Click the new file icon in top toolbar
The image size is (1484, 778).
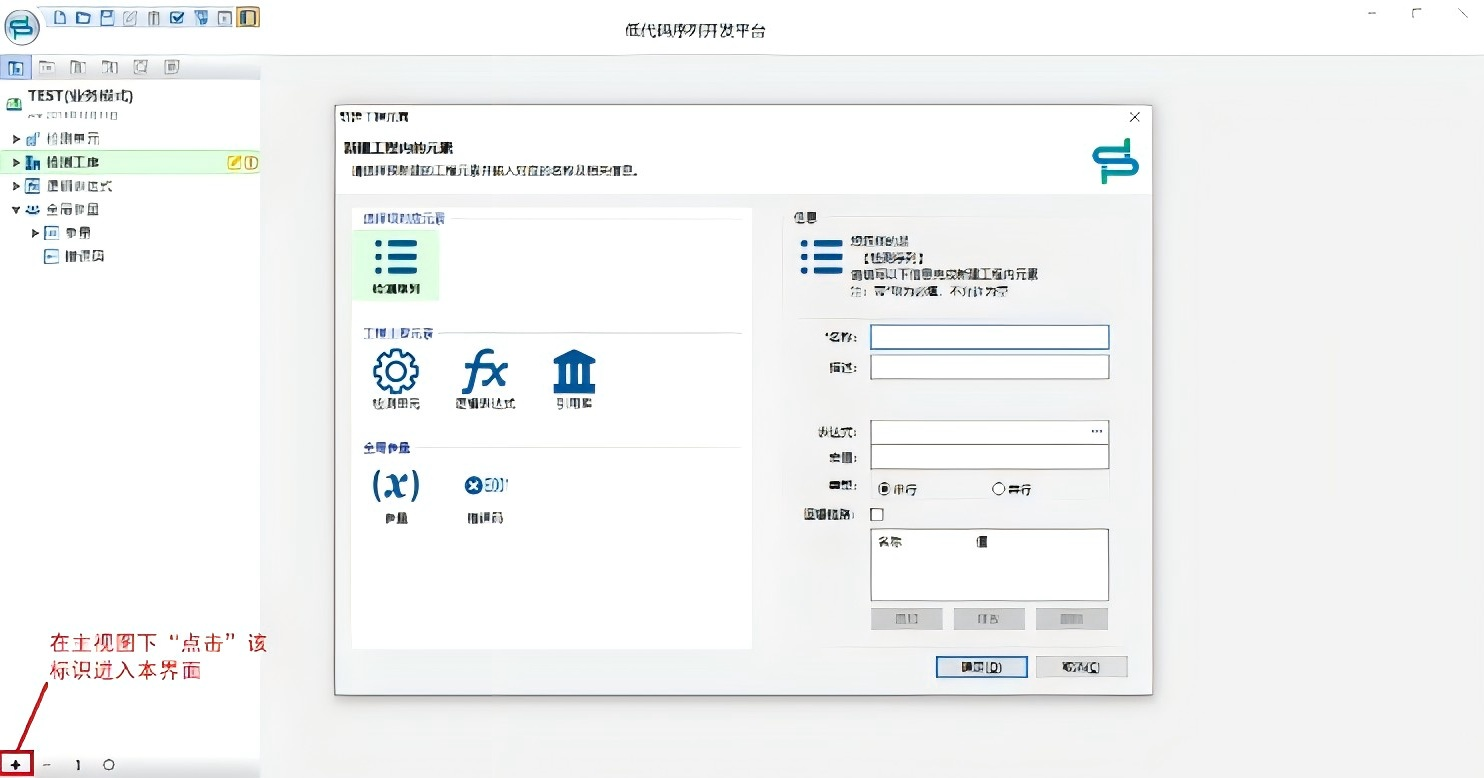(x=61, y=17)
